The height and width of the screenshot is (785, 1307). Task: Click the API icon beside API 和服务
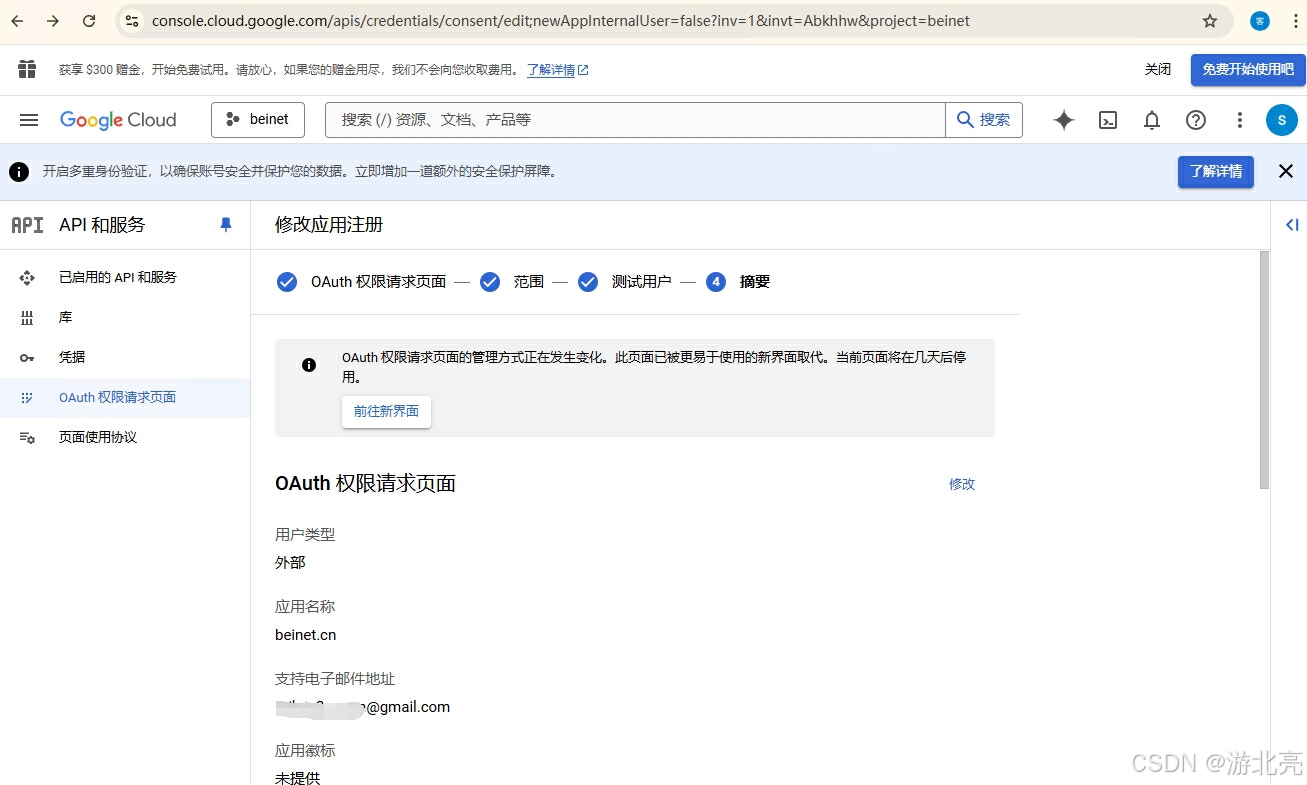point(27,225)
